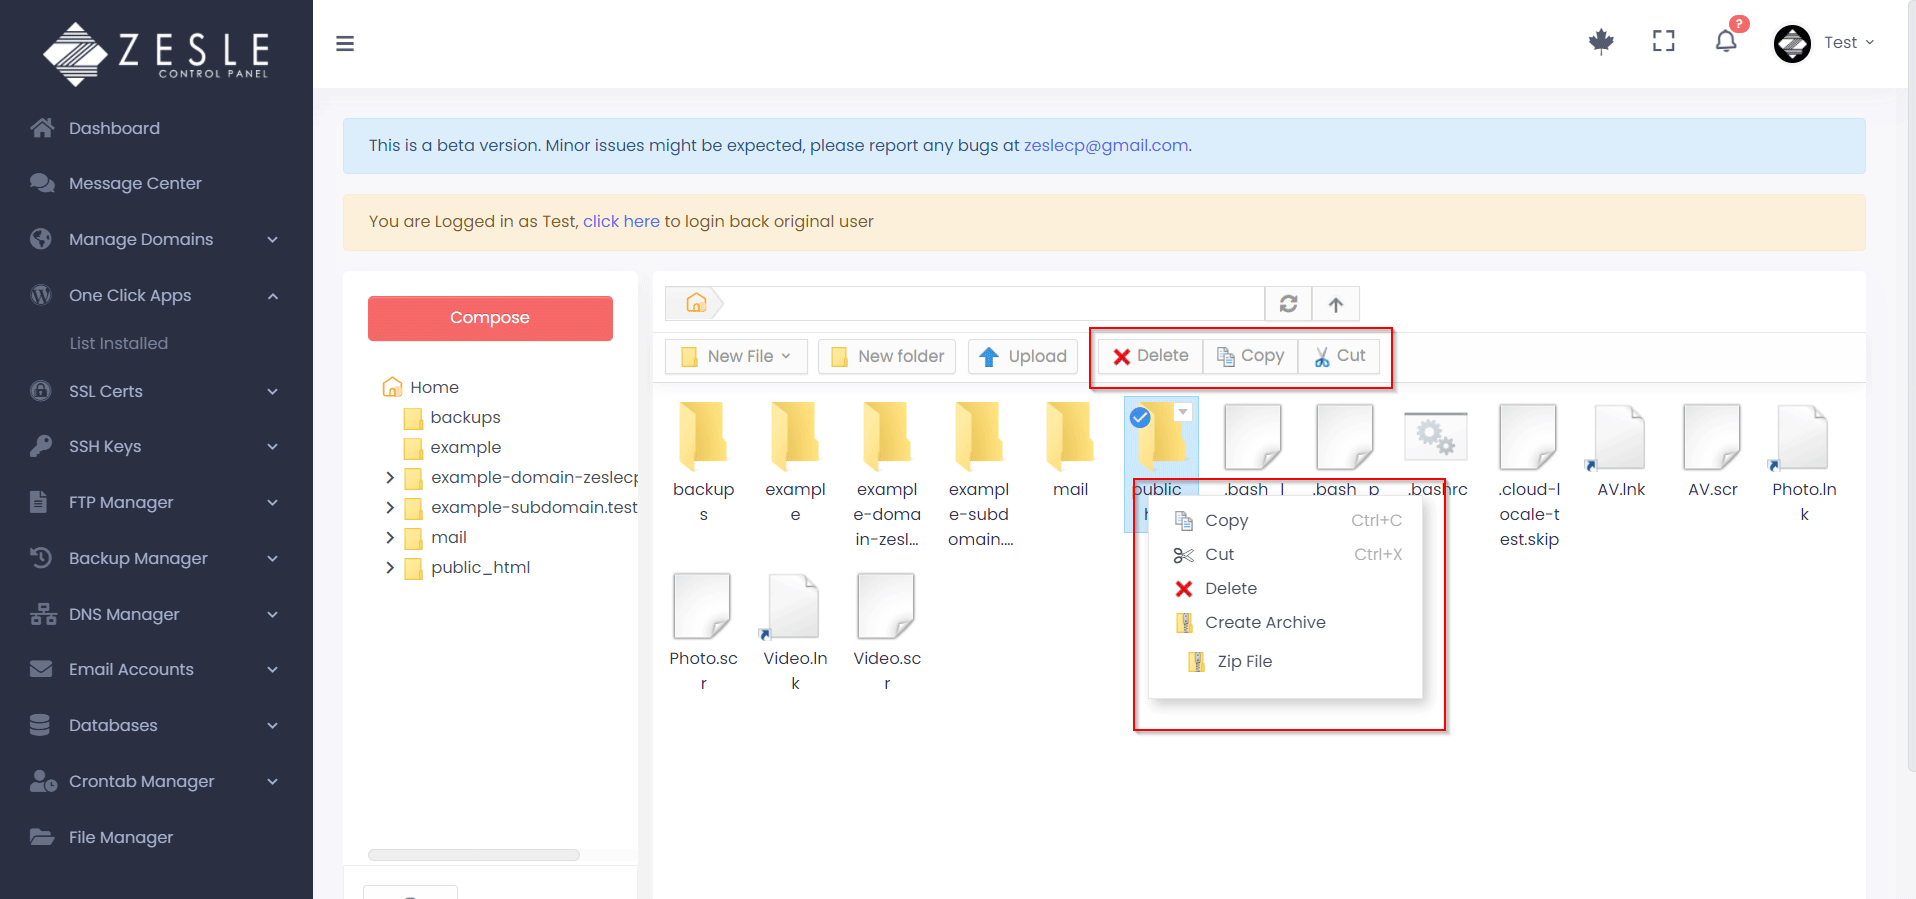Expand Backup Manager menu
1916x899 pixels.
pos(155,558)
